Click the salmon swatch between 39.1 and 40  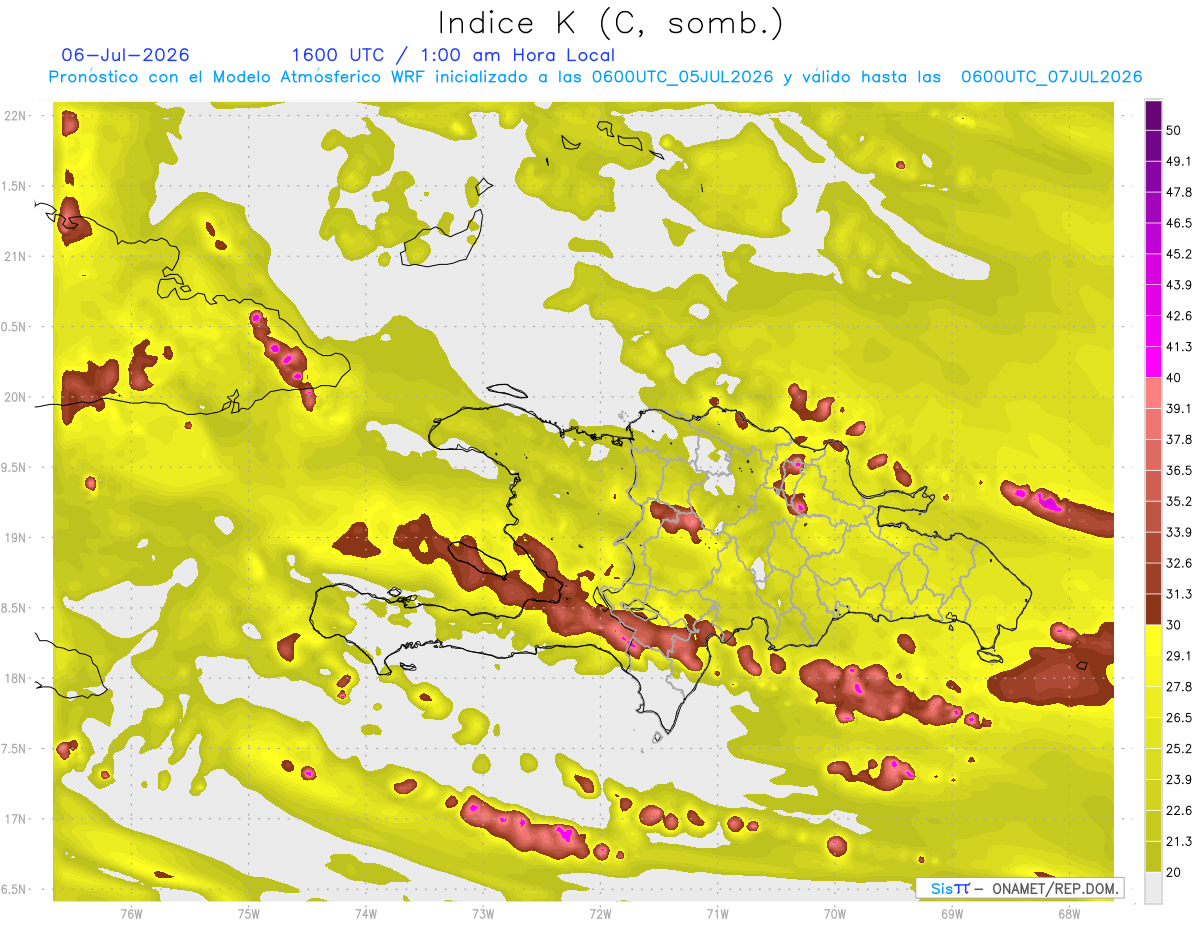click(x=1153, y=393)
